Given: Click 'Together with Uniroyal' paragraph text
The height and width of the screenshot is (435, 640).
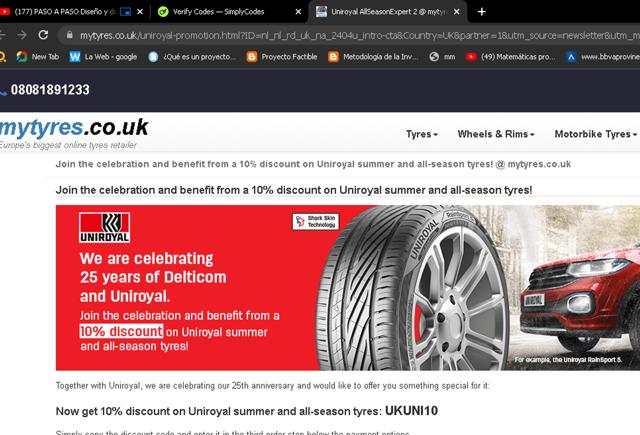Looking at the screenshot, I should point(272,386).
